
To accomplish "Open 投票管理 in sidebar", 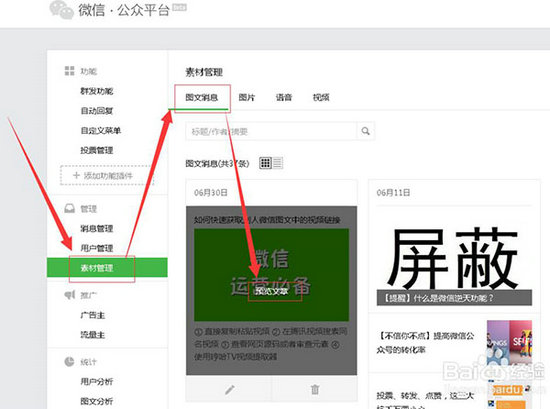I will pyautogui.click(x=97, y=150).
